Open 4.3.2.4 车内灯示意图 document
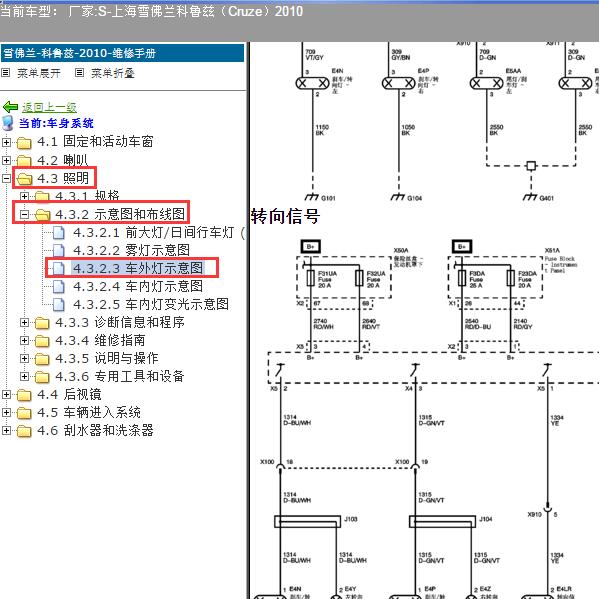The width and height of the screenshot is (599, 599). (138, 286)
